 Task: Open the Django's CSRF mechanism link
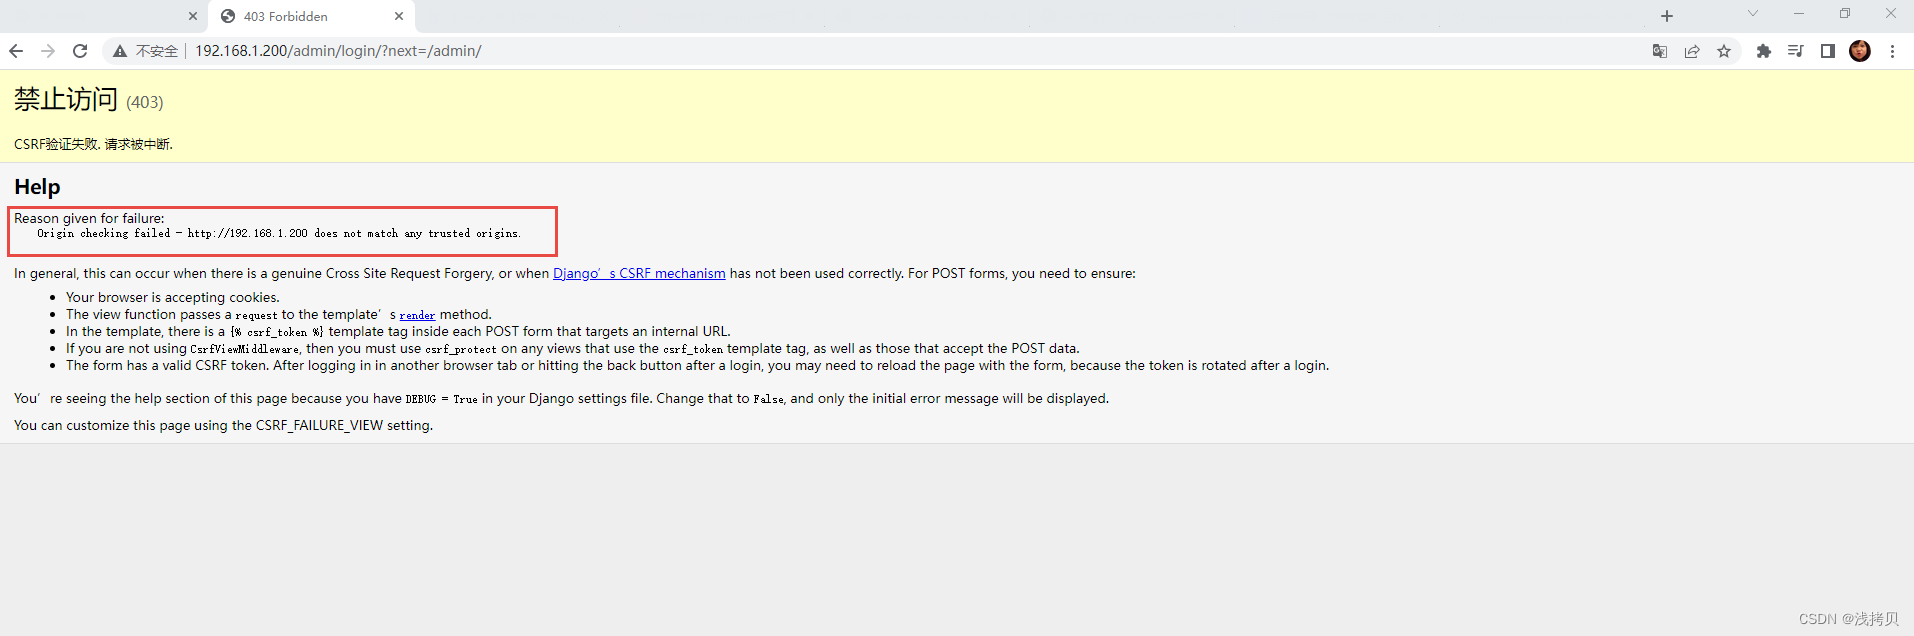pyautogui.click(x=639, y=273)
